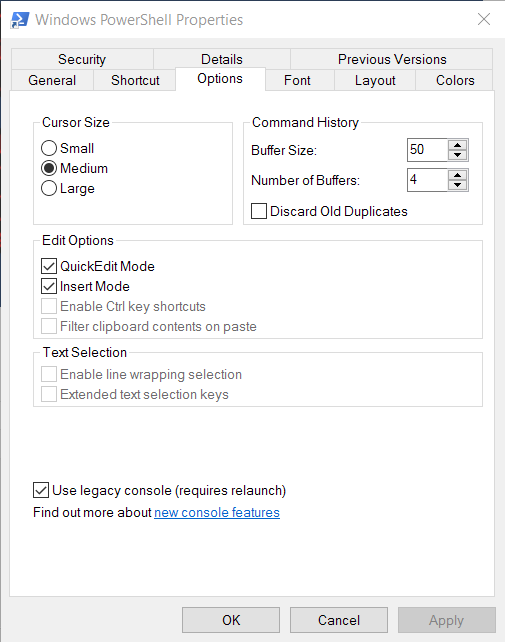The width and height of the screenshot is (505, 642).
Task: Open the Shortcut tab
Action: click(x=135, y=80)
